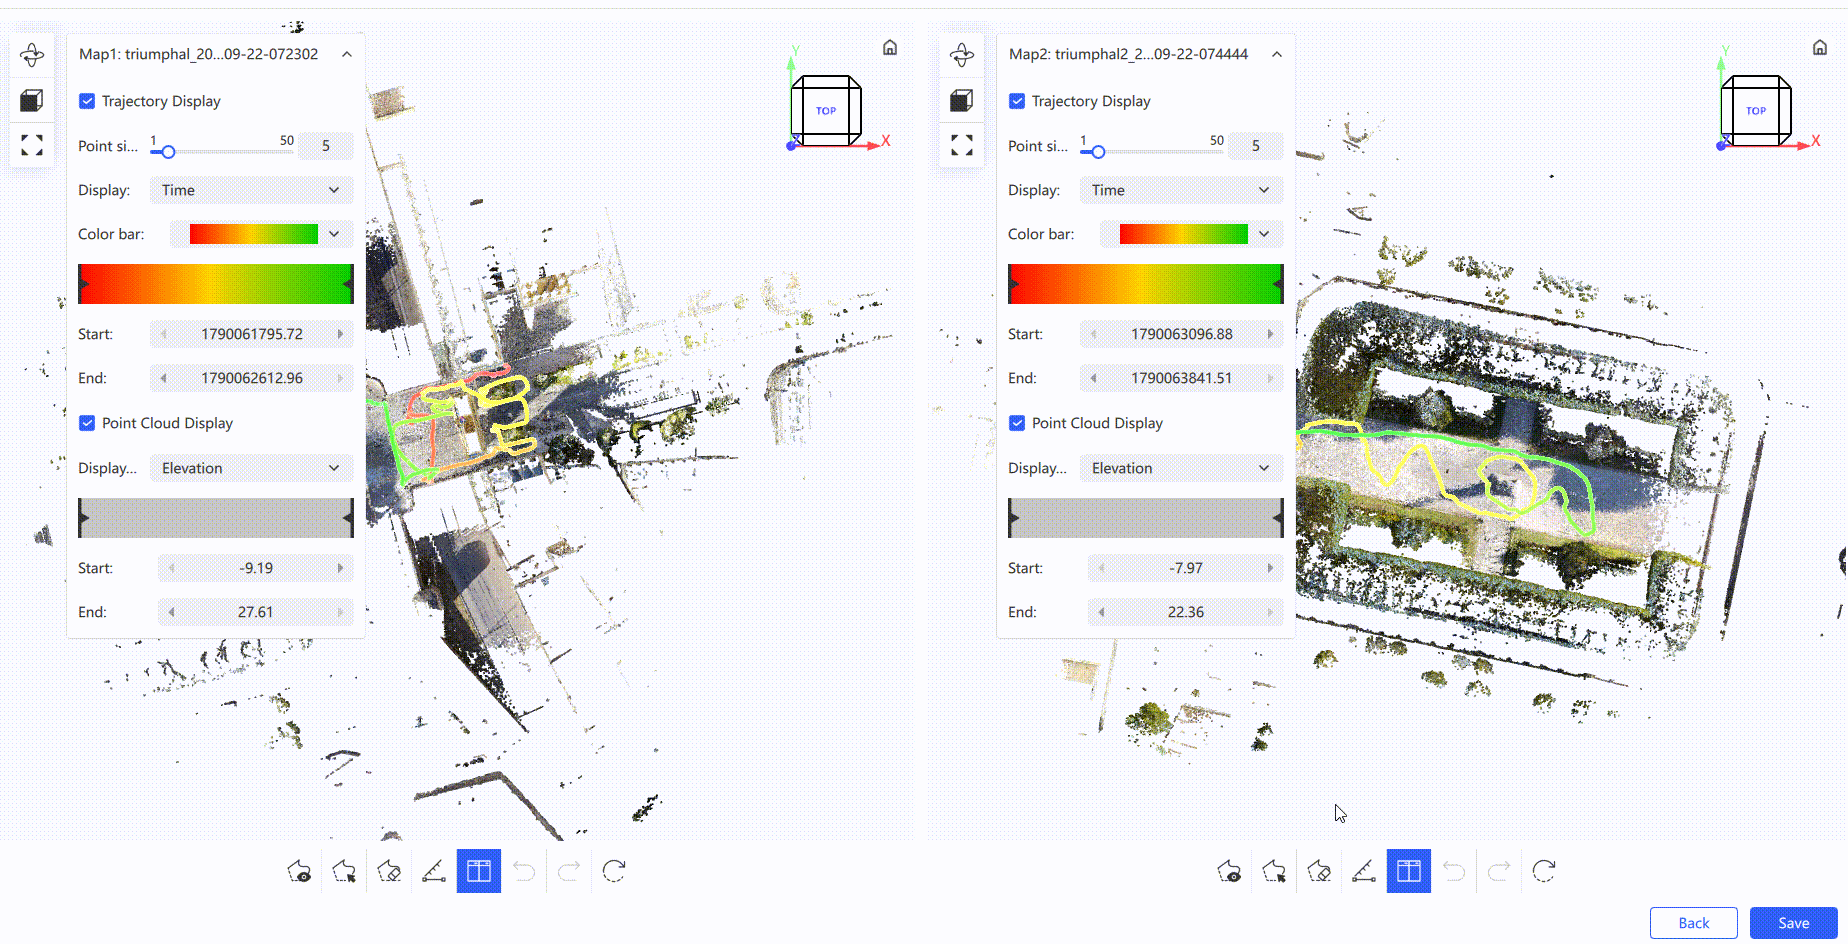The image size is (1848, 944).
Task: Open Map1 trajectory Display Time dropdown
Action: (251, 190)
